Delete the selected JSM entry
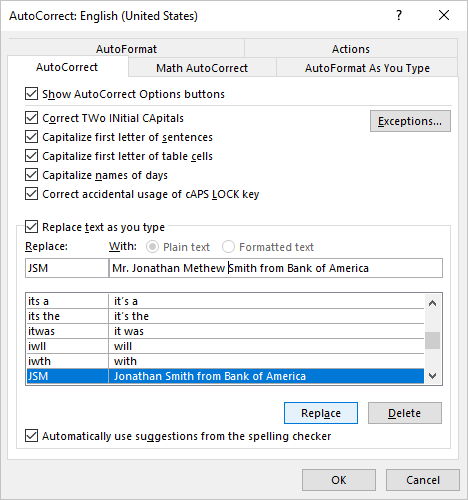The height and width of the screenshot is (500, 468). (405, 413)
